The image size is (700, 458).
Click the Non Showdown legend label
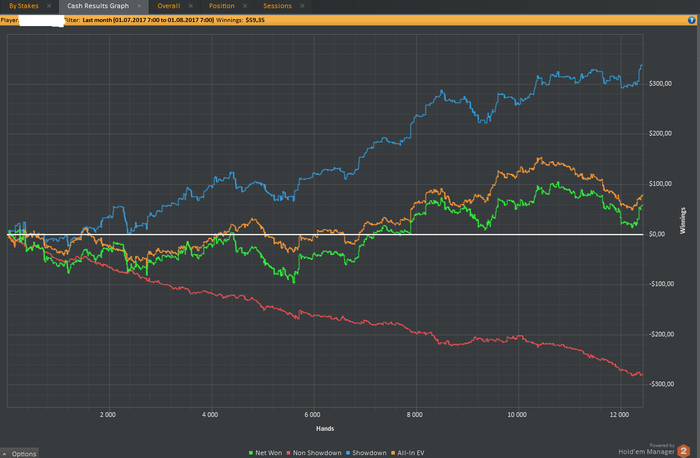(x=317, y=453)
